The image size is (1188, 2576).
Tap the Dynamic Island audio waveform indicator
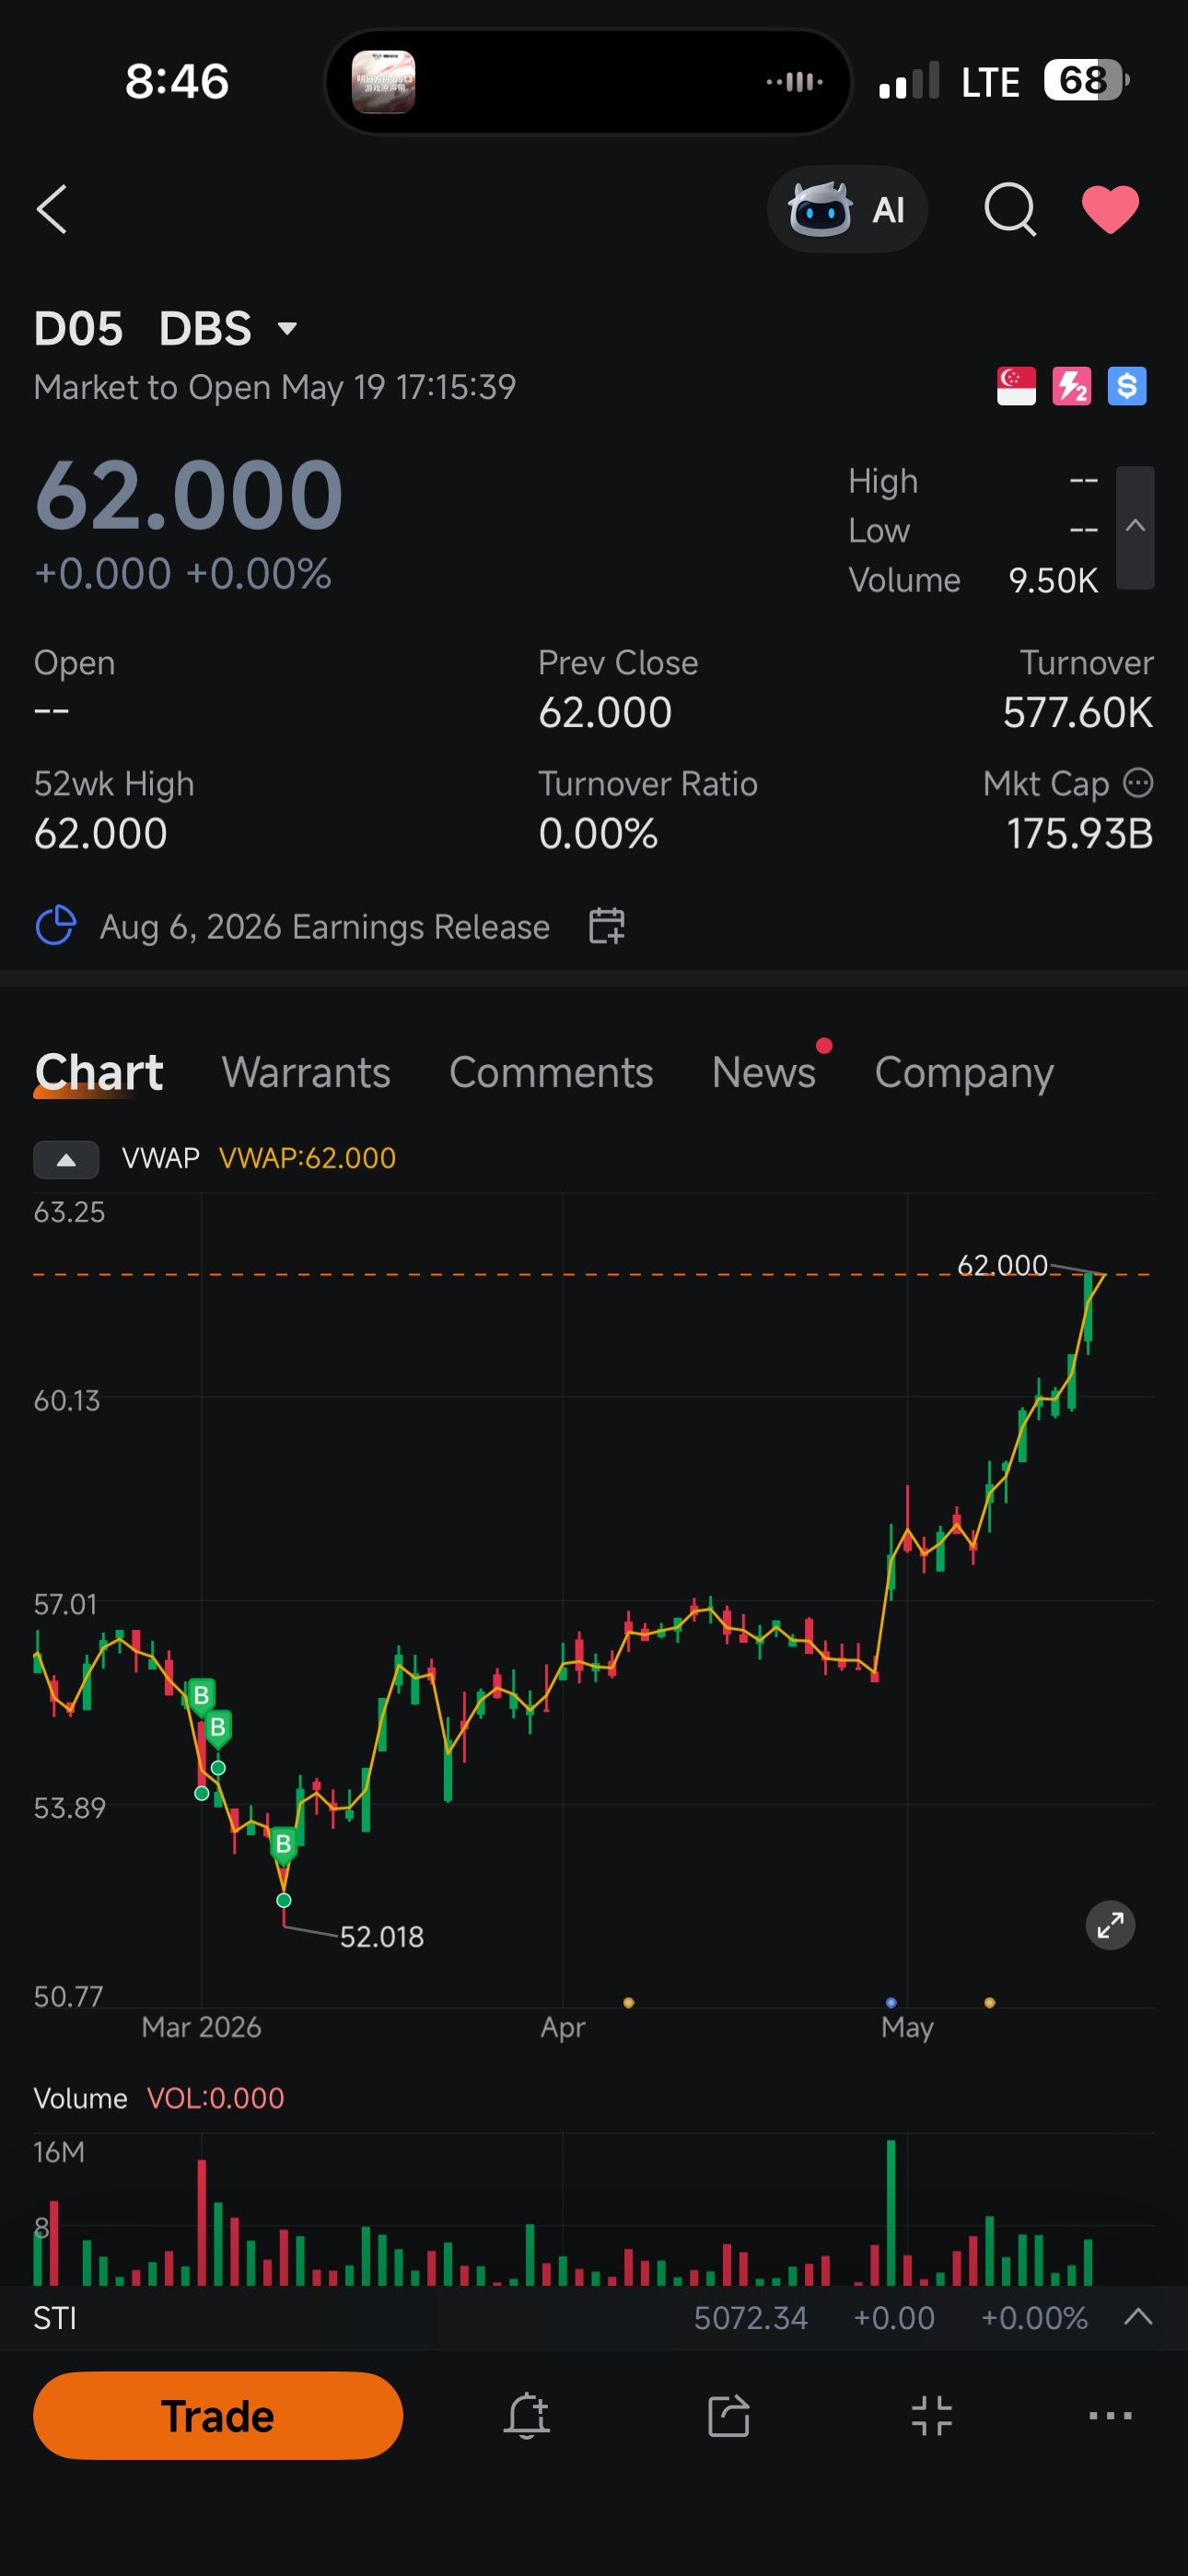pyautogui.click(x=795, y=82)
